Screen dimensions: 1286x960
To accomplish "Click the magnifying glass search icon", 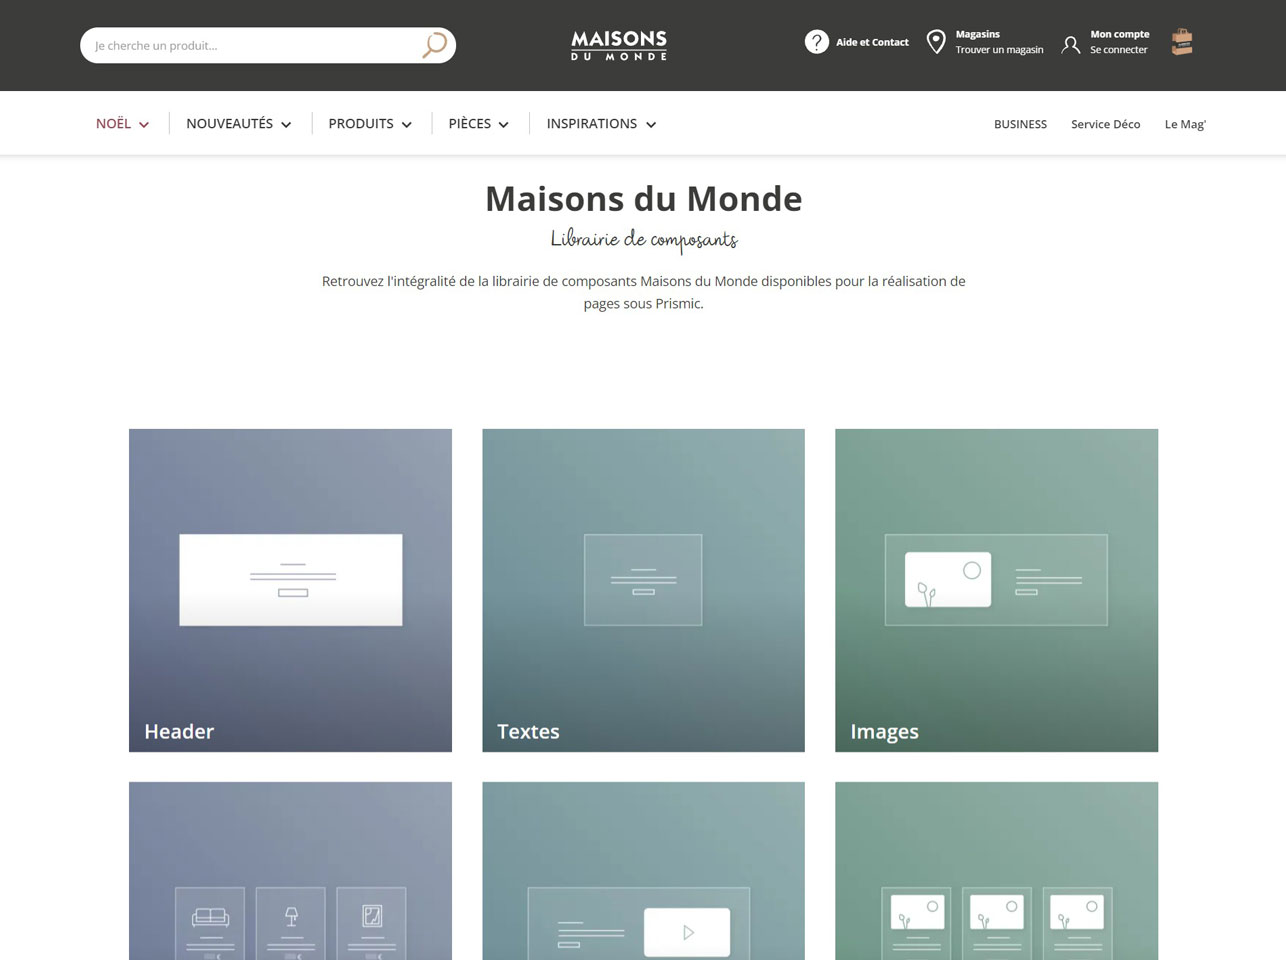I will click(x=434, y=45).
